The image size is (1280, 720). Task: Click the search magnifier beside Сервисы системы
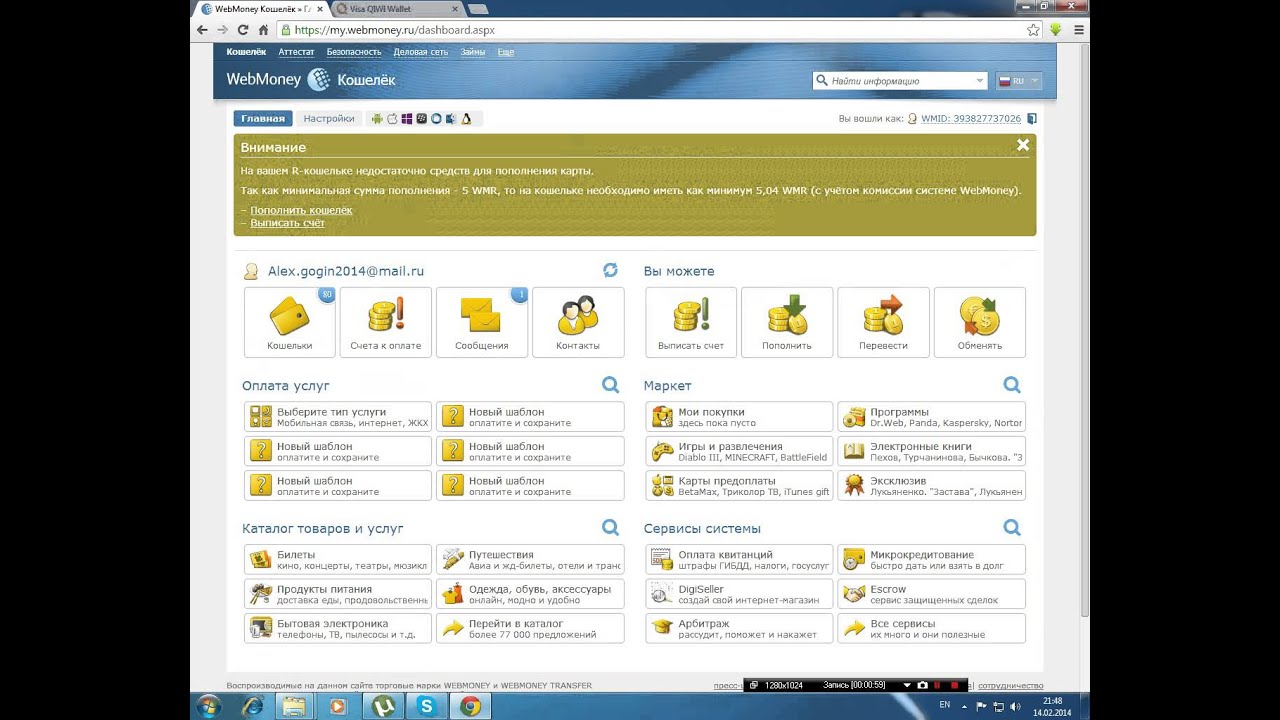tap(1012, 527)
